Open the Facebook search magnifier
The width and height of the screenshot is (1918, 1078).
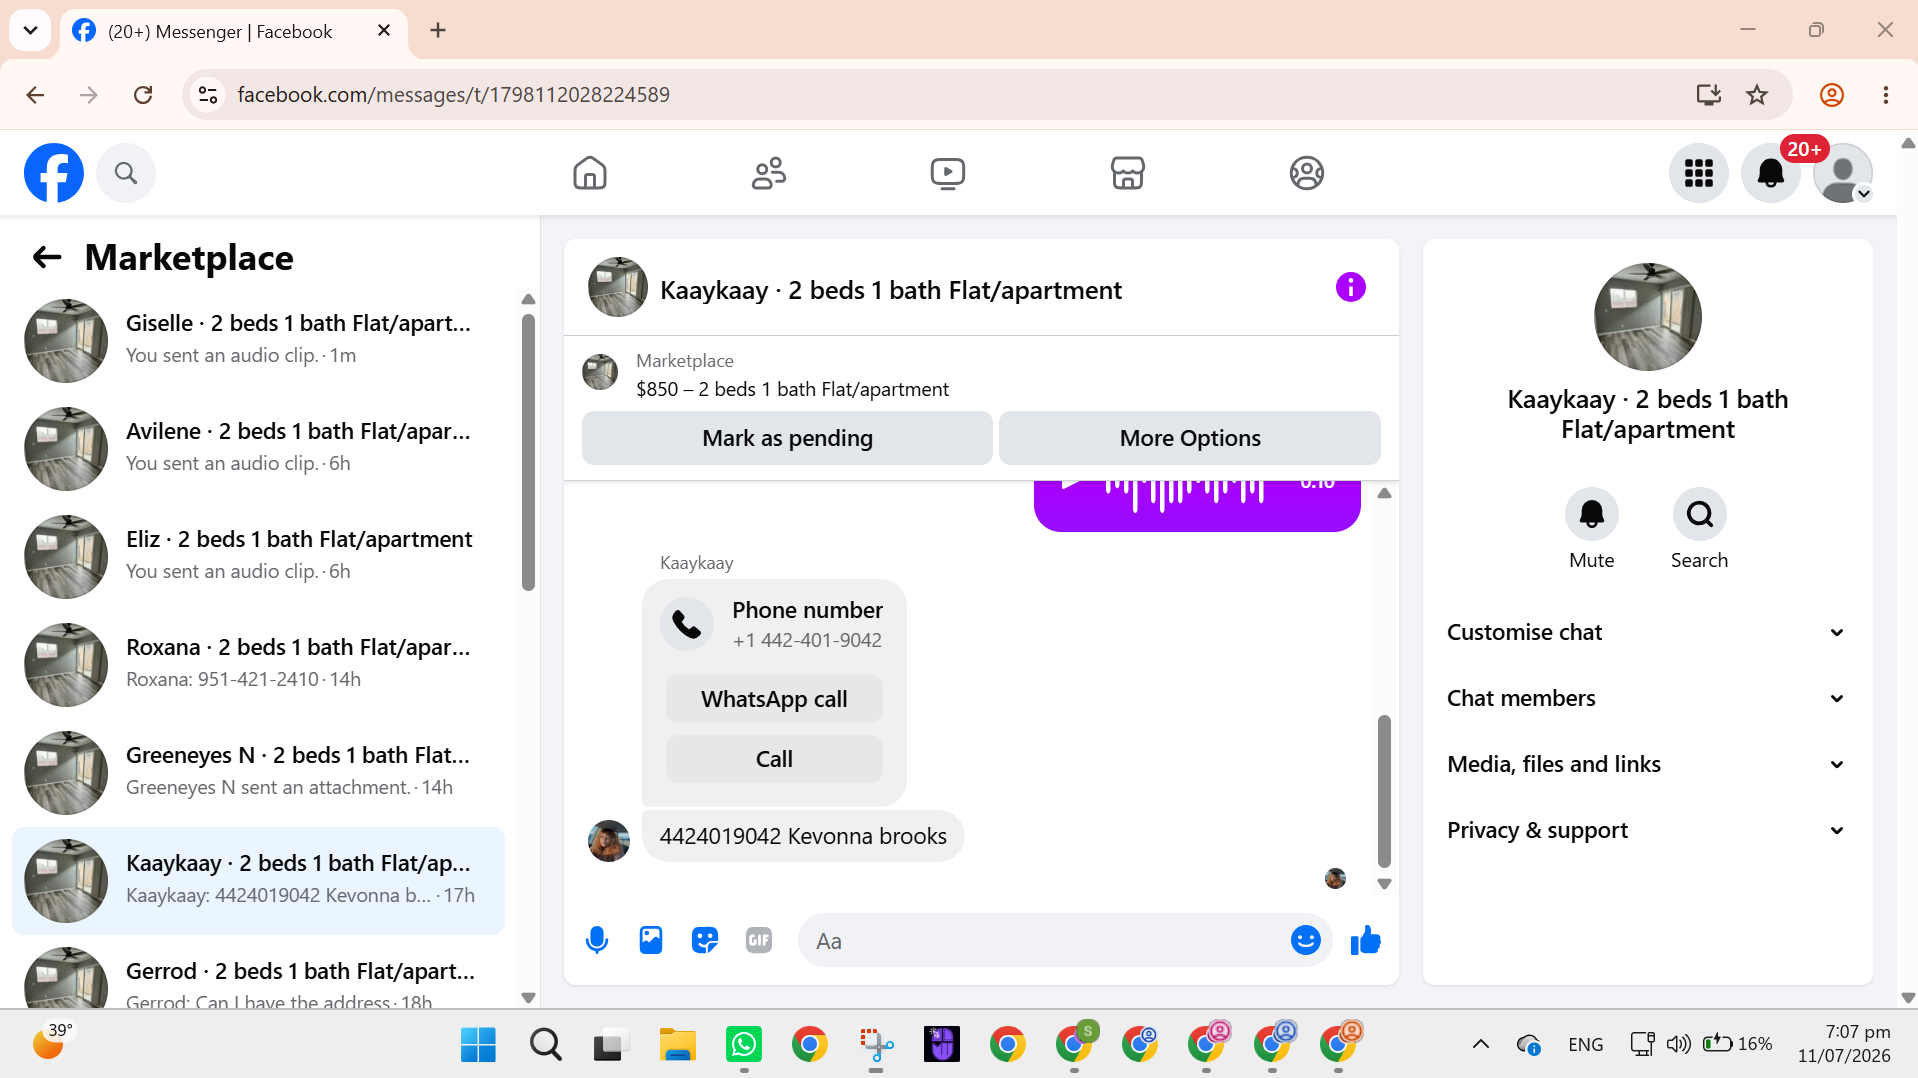click(126, 173)
